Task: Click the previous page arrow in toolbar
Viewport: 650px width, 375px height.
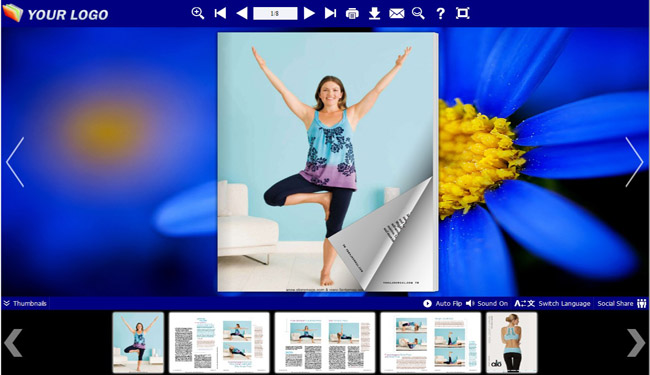Action: tap(242, 13)
